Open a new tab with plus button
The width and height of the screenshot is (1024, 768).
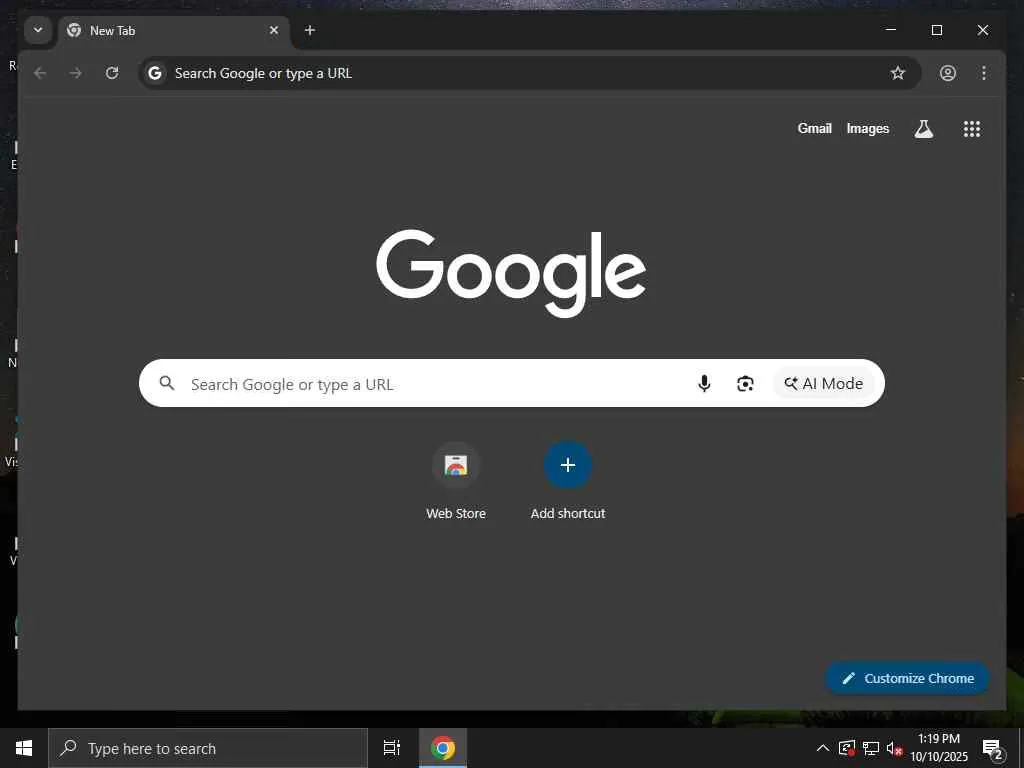coord(310,30)
